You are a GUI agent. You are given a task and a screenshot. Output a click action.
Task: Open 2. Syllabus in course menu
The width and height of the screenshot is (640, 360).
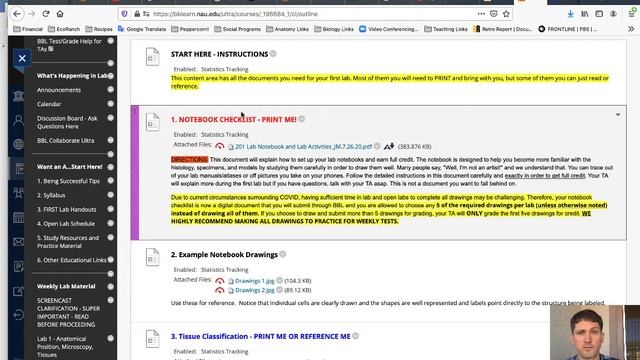coord(51,195)
